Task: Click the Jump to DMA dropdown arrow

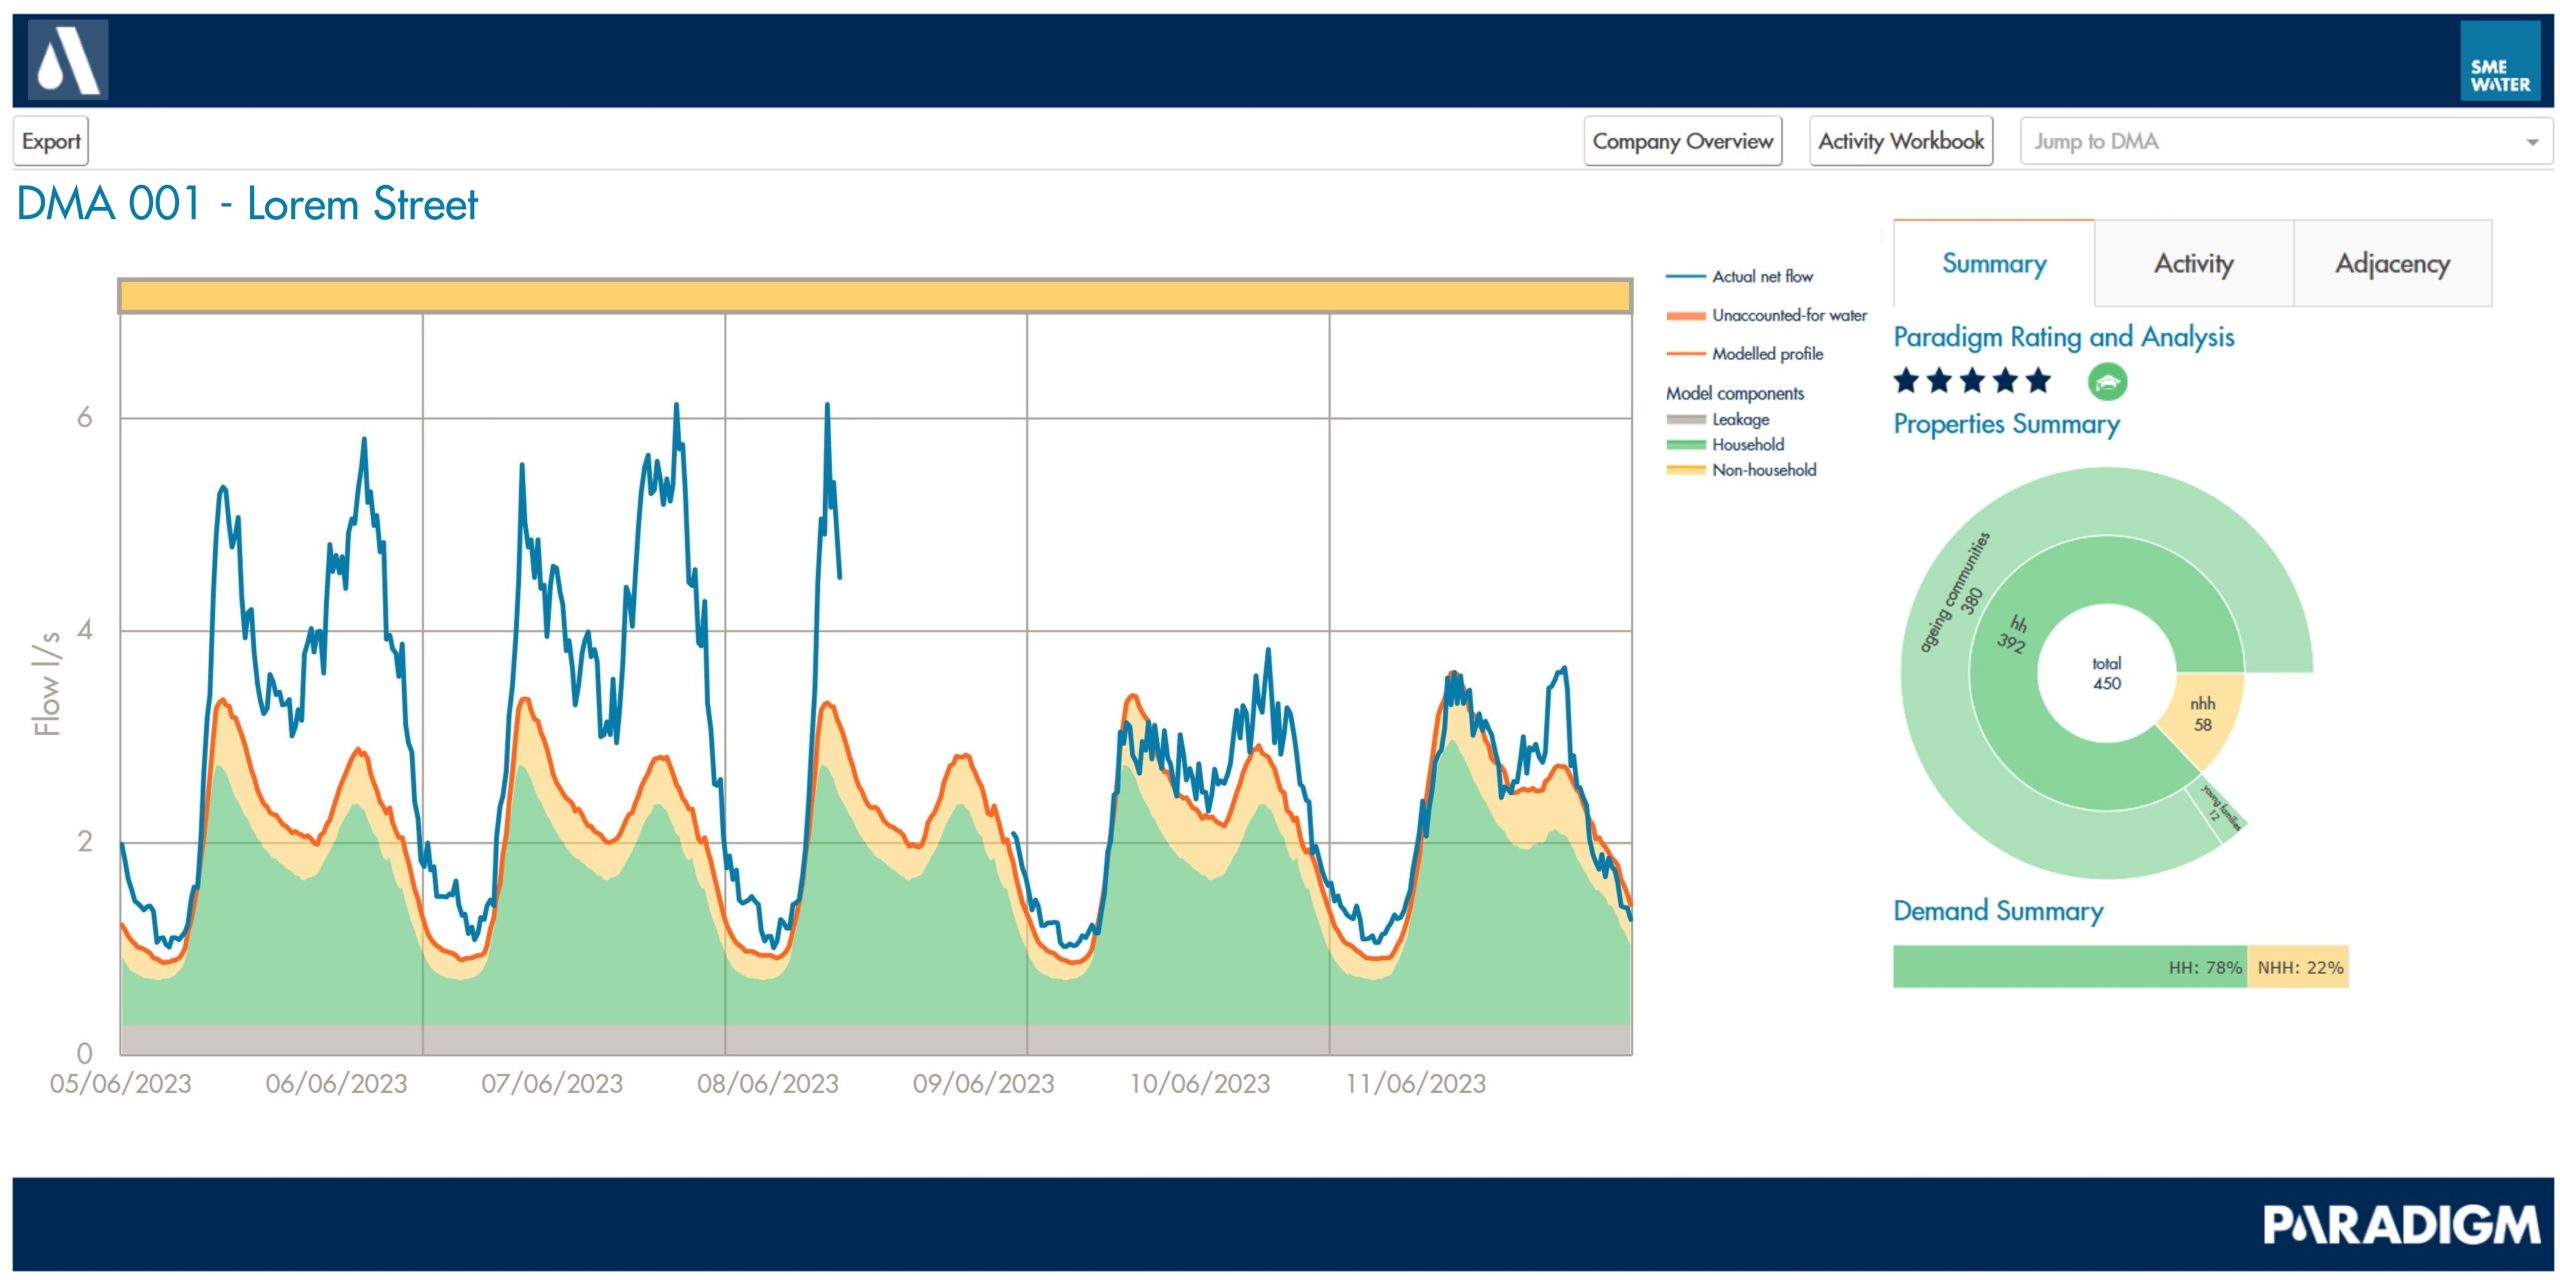Action: point(2532,143)
